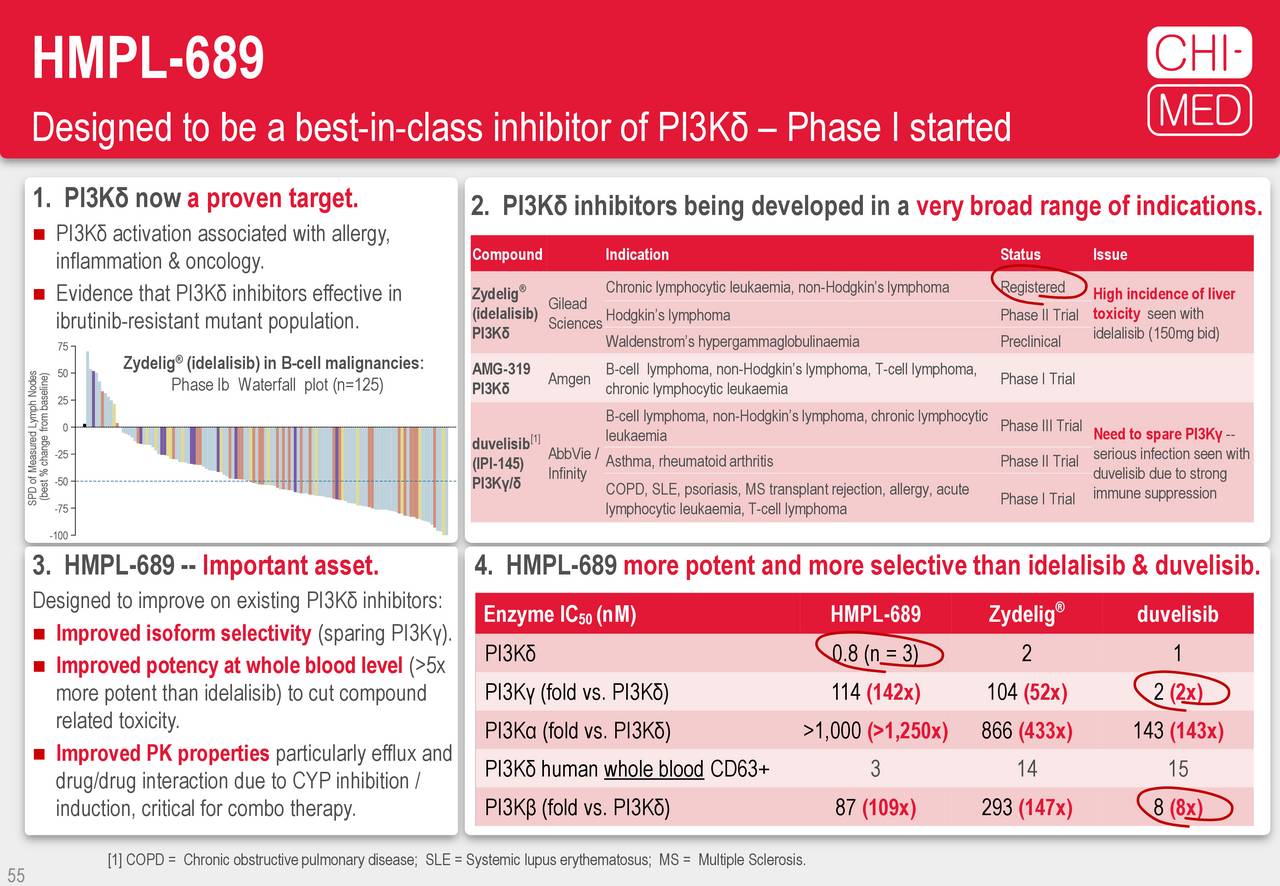1280x886 pixels.
Task: Click the 'AMG-319 PI3Kδ' compound cell
Action: (x=501, y=379)
